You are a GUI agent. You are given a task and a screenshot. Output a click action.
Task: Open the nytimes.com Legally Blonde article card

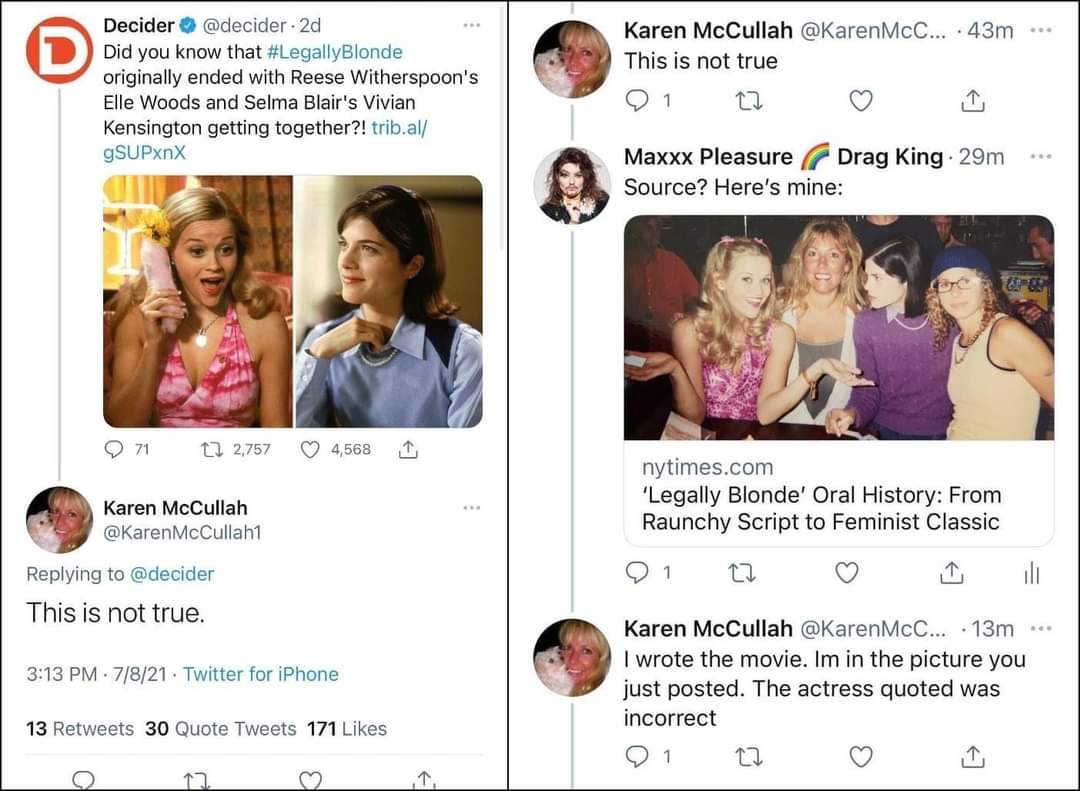(x=838, y=495)
